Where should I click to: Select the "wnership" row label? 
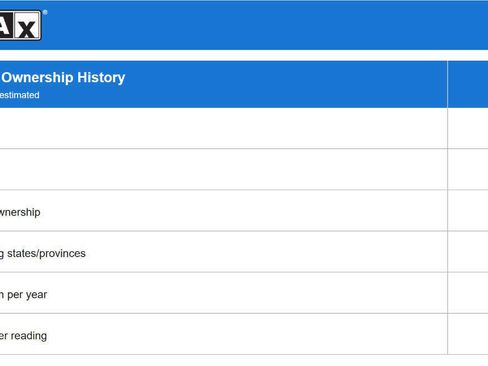point(20,212)
